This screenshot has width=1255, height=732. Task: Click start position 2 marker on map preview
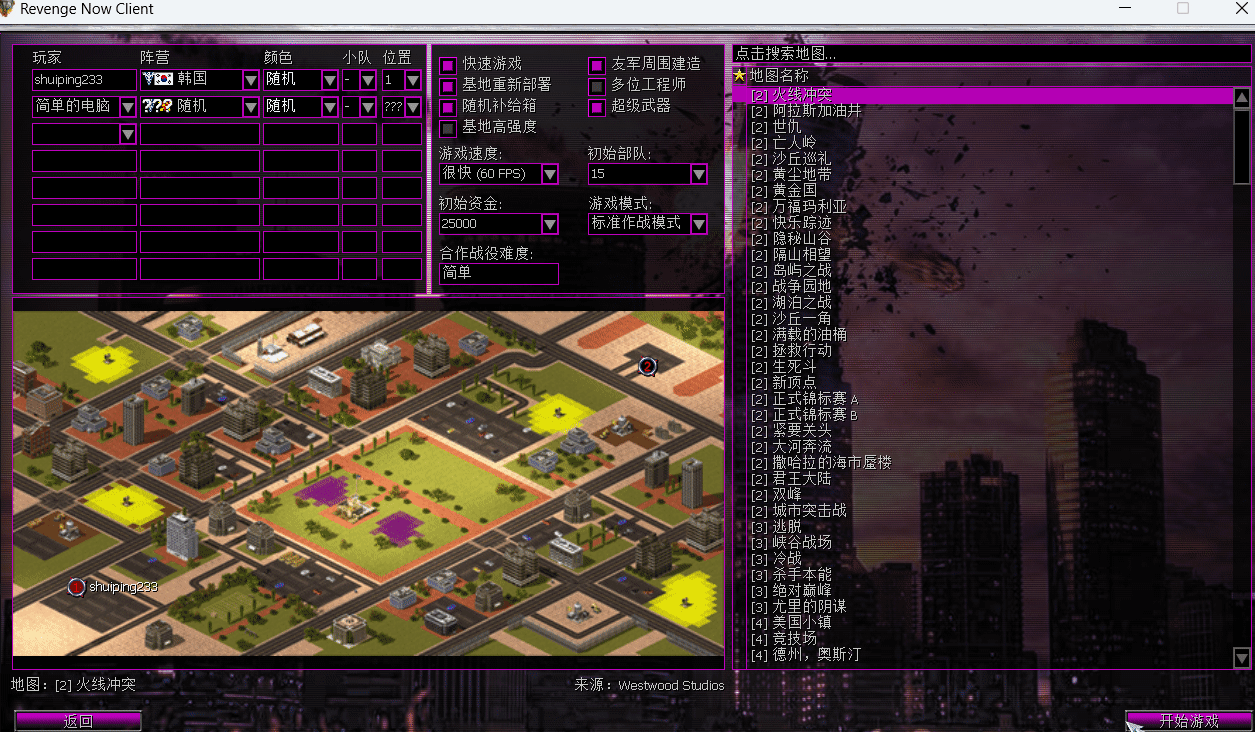tap(647, 367)
